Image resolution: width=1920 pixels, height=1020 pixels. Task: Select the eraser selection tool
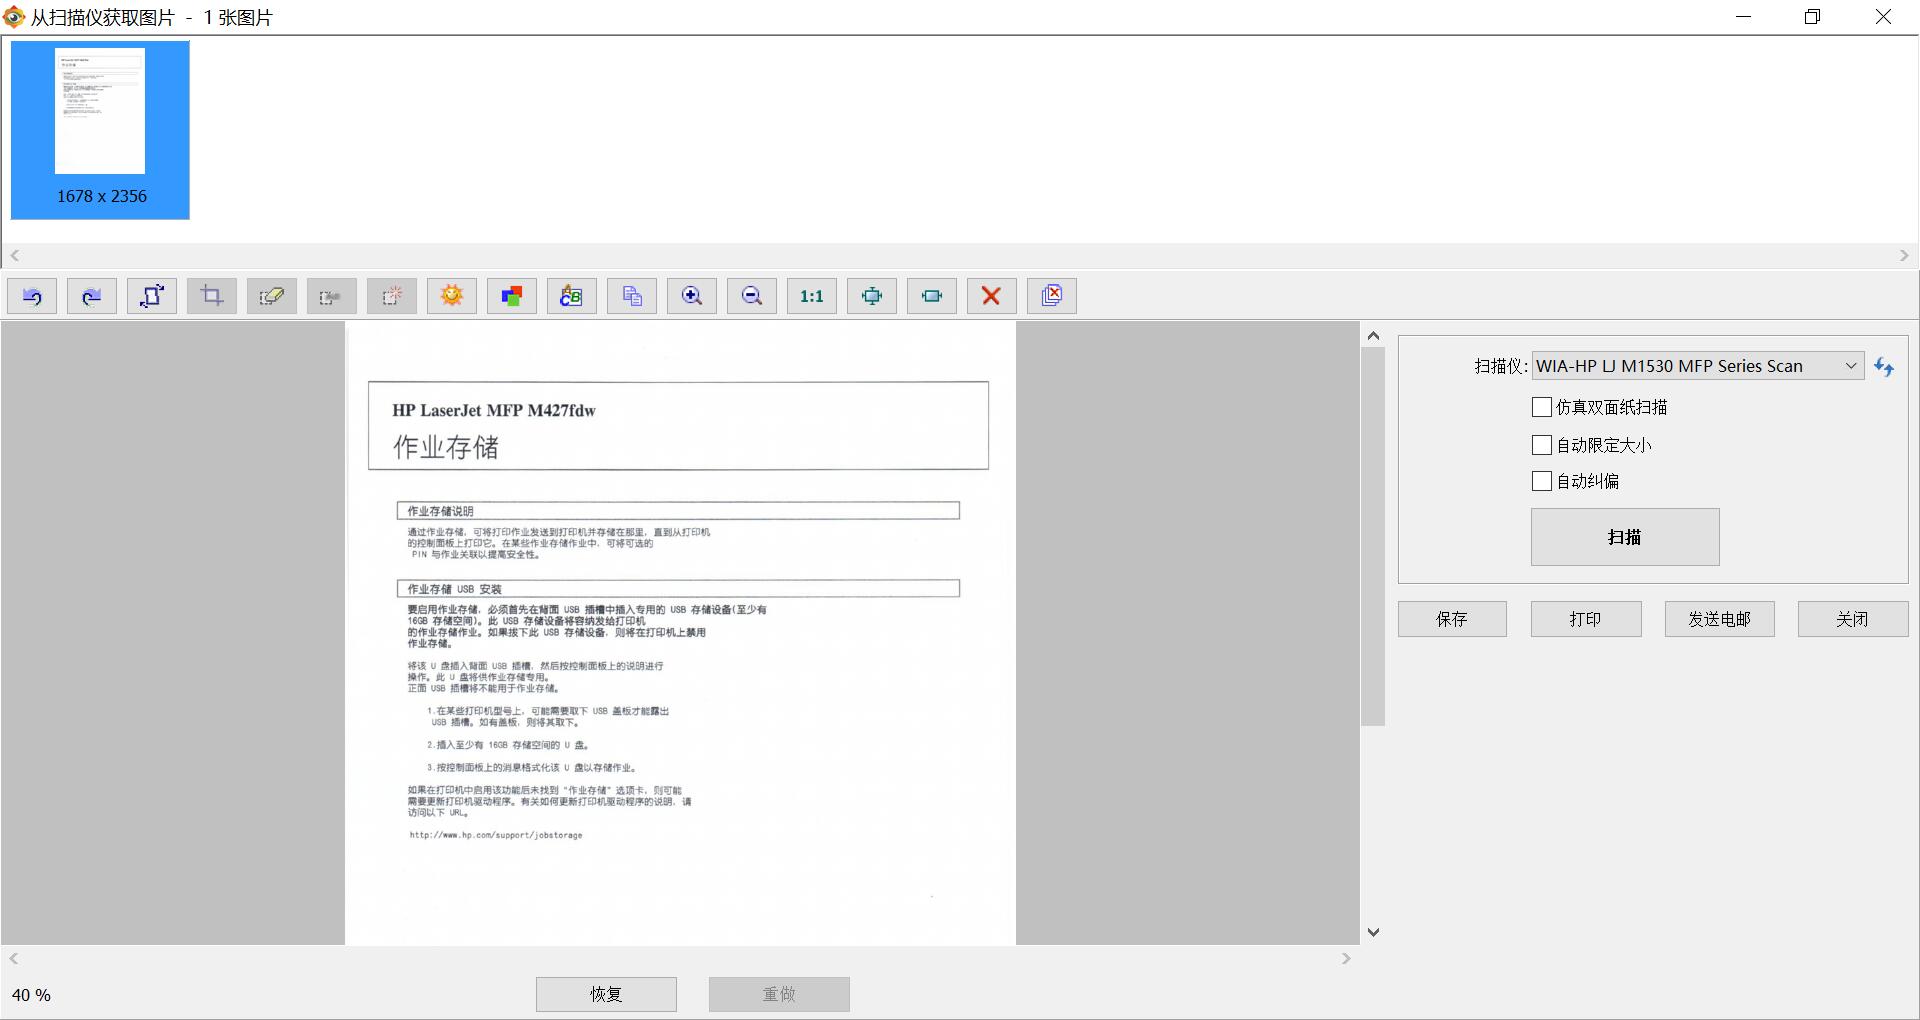pos(272,296)
